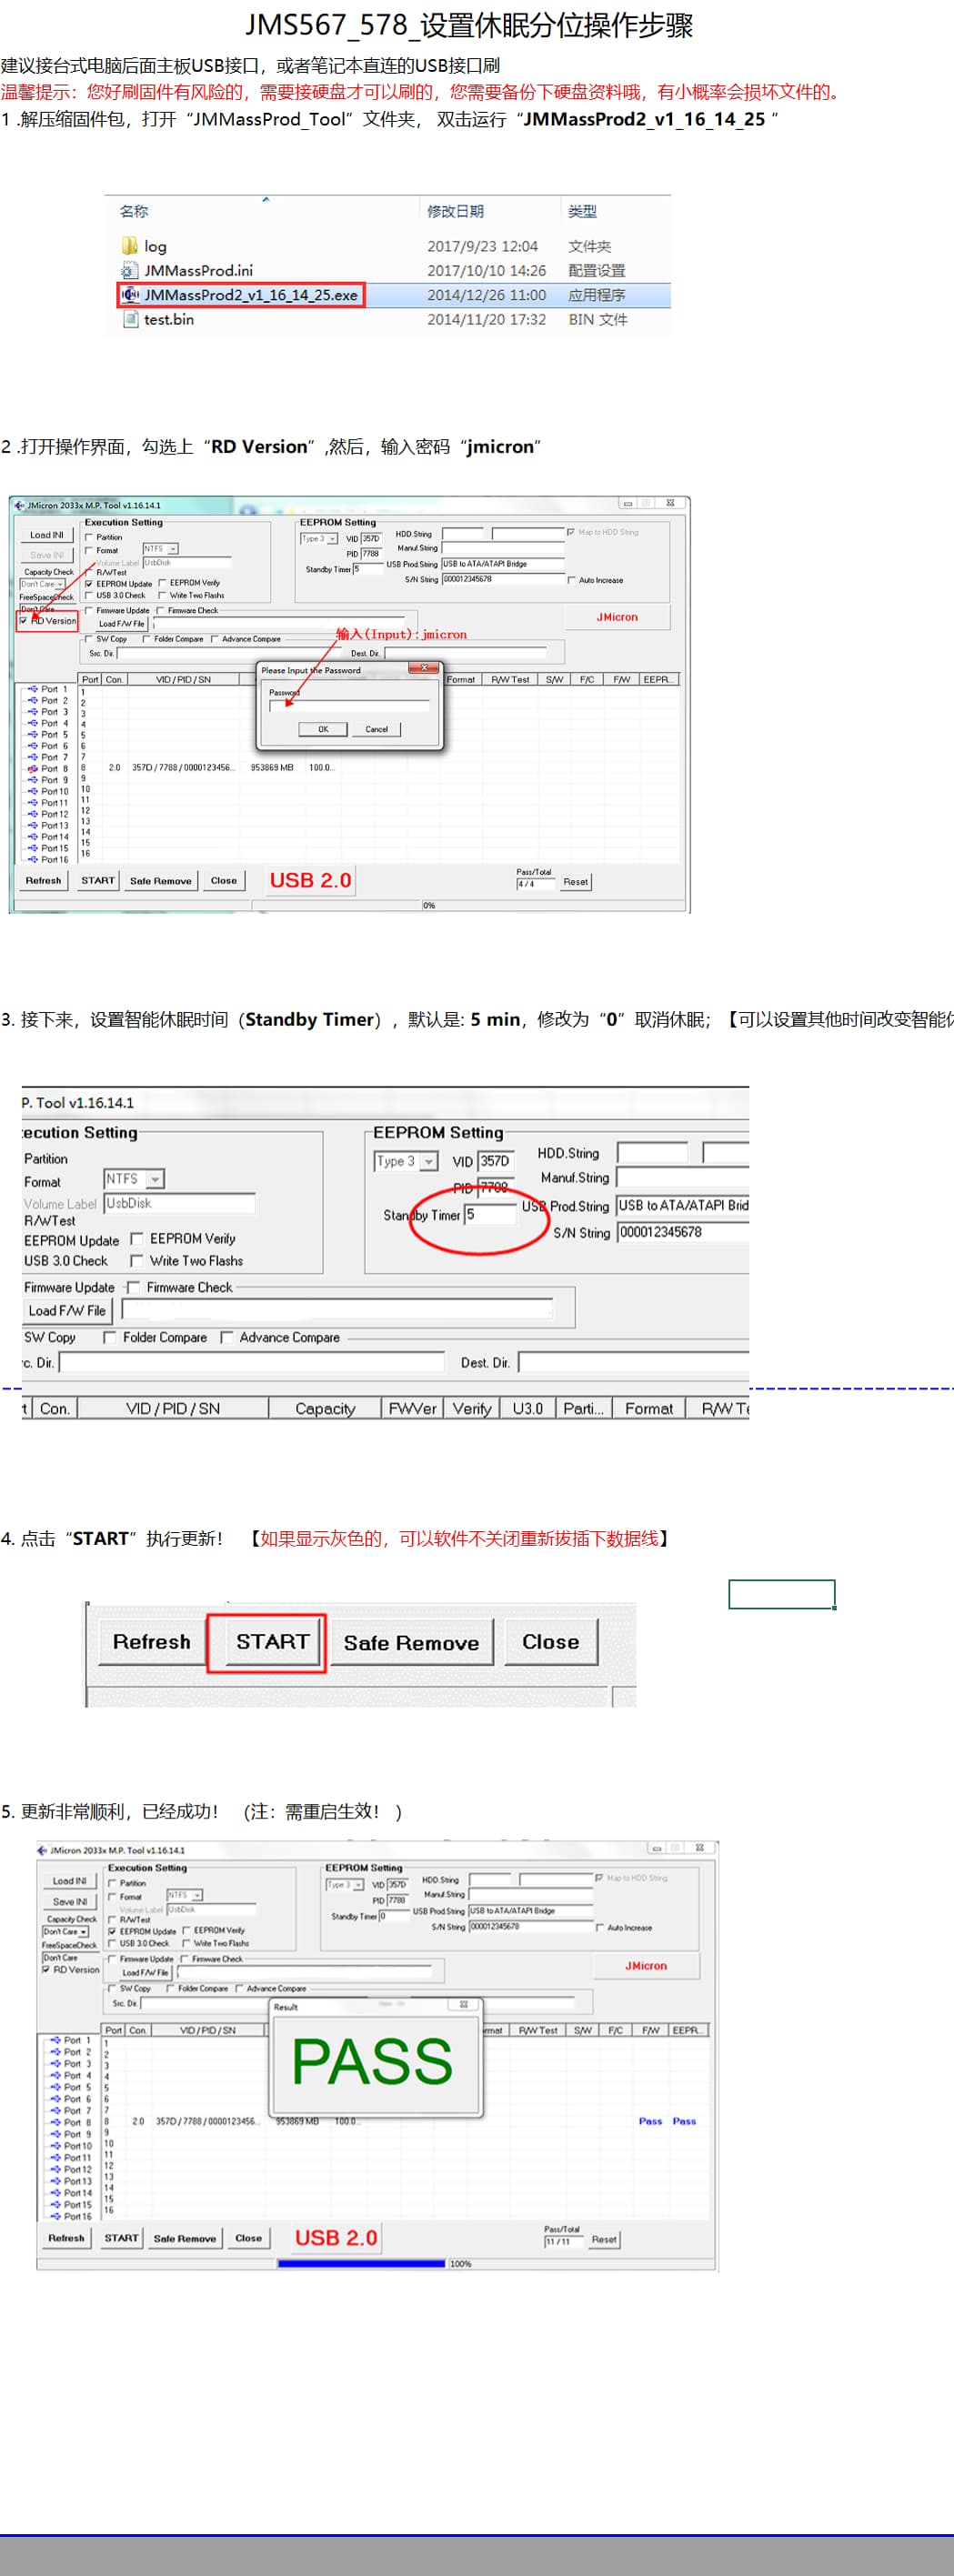Click the log folder icon in file list
The image size is (954, 2576).
(129, 246)
